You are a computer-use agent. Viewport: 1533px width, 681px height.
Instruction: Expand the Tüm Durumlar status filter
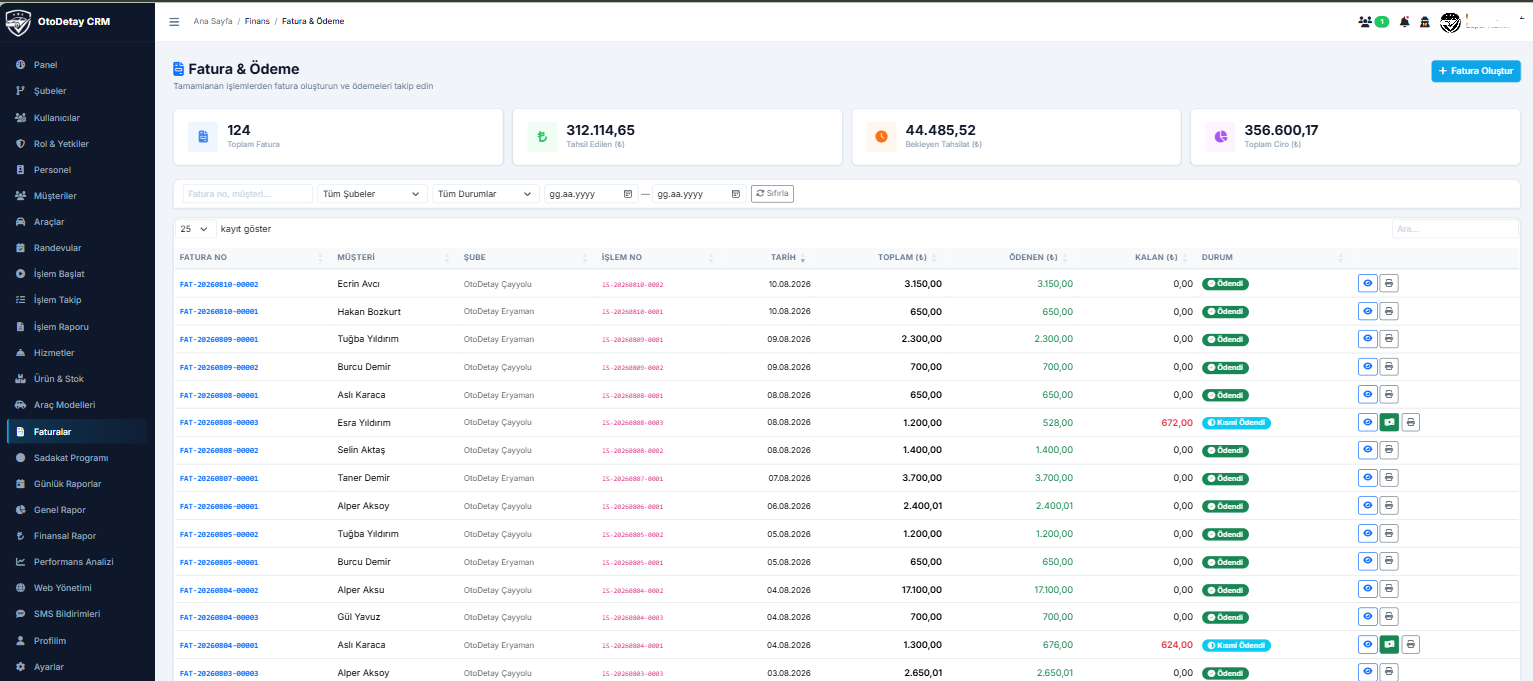coord(486,194)
